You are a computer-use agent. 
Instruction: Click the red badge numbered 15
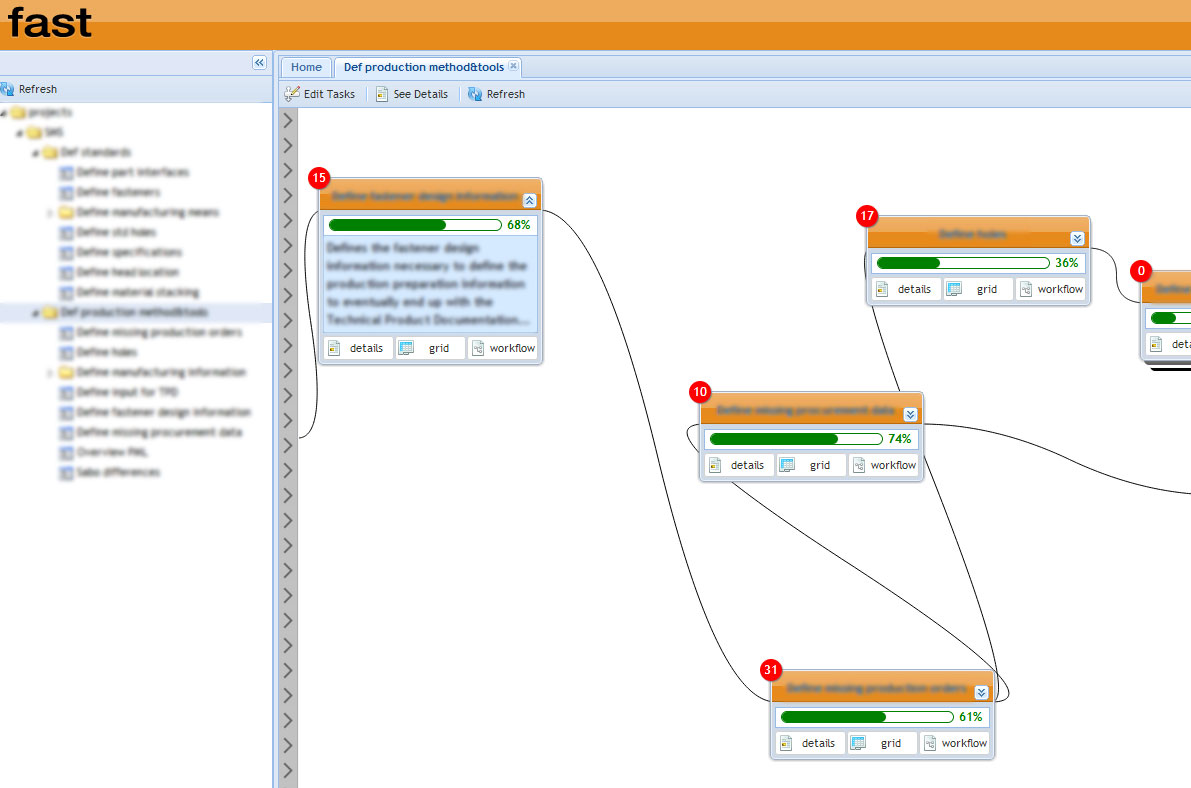point(319,179)
